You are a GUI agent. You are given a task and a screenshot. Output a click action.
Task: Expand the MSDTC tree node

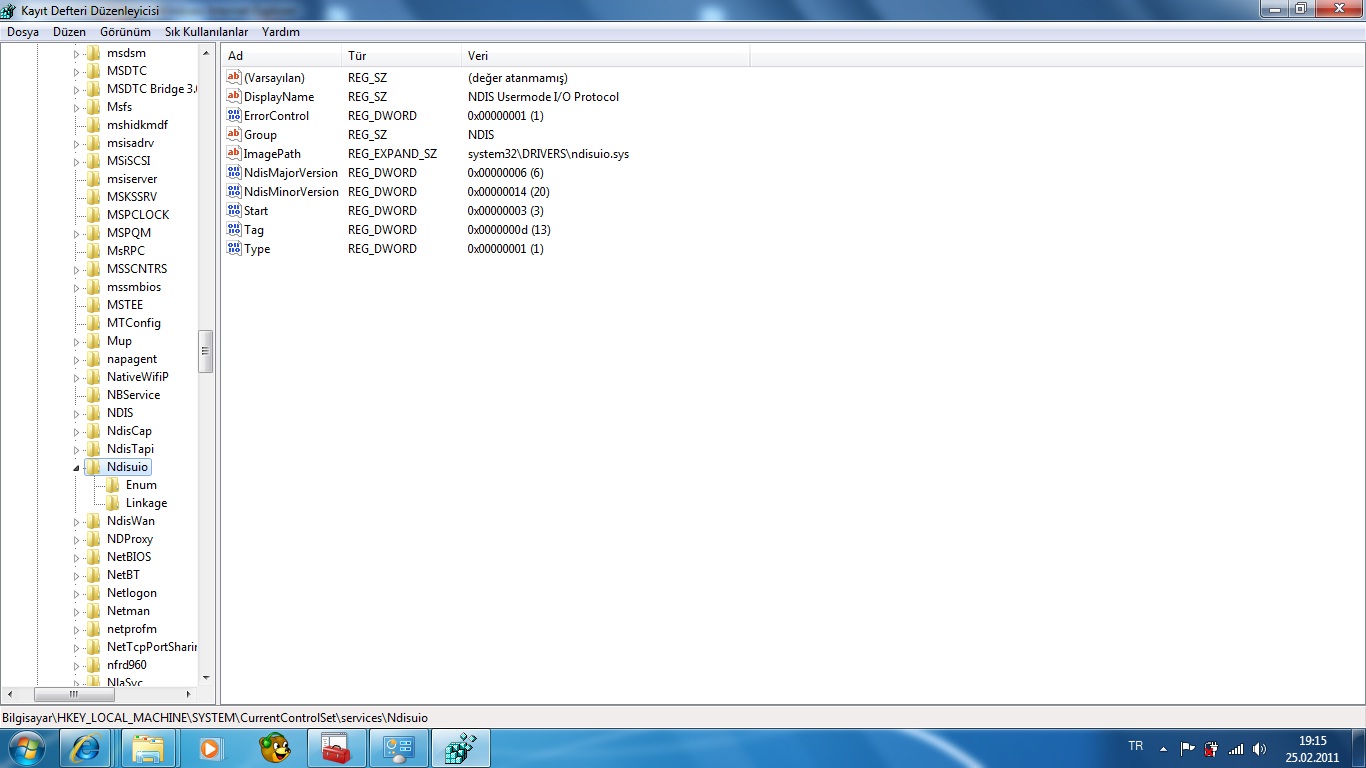tap(76, 71)
